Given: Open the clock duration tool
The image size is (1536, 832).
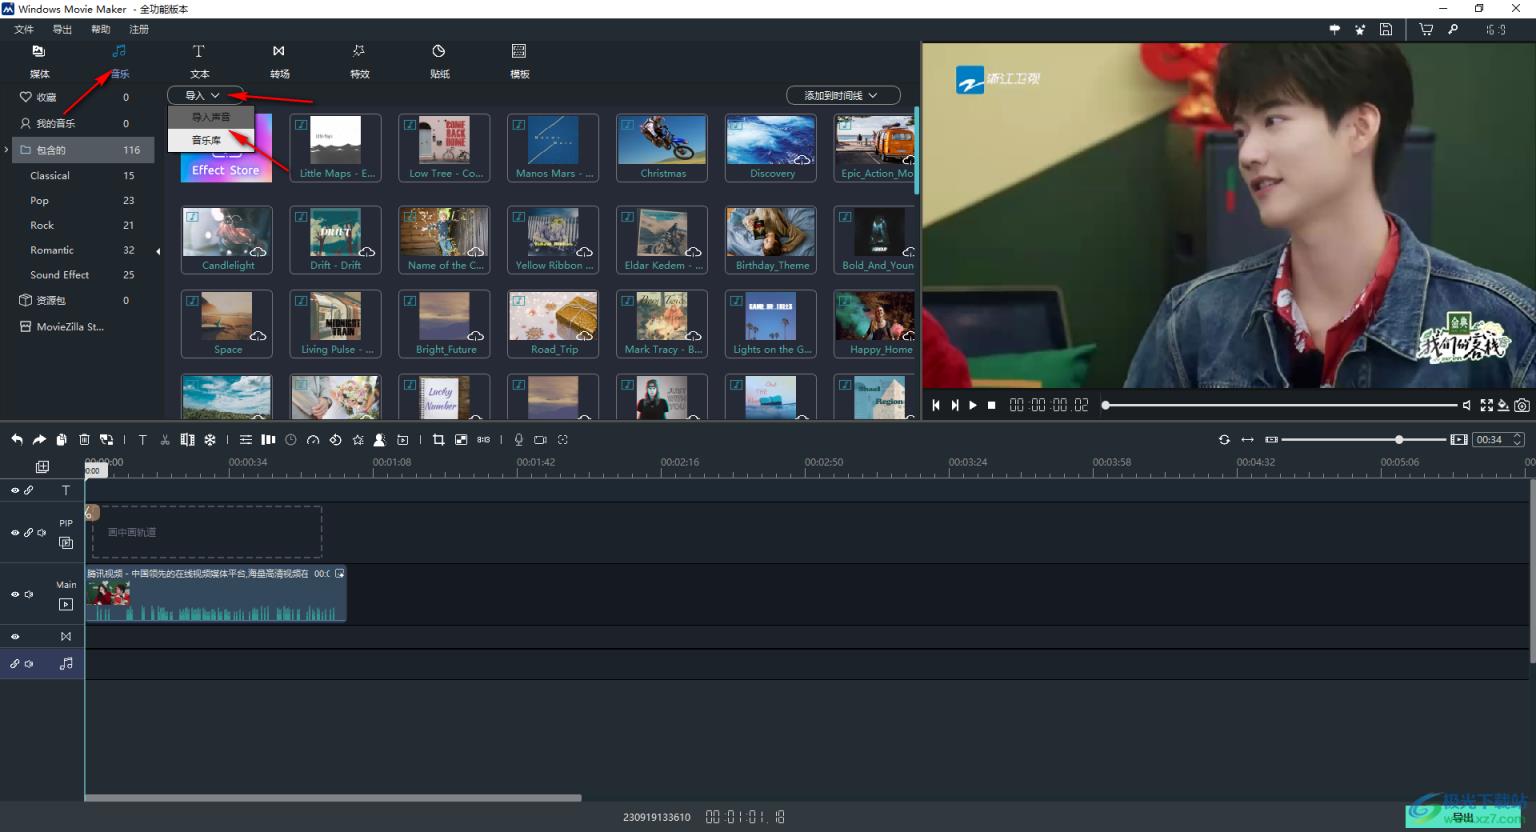Looking at the screenshot, I should tap(291, 440).
